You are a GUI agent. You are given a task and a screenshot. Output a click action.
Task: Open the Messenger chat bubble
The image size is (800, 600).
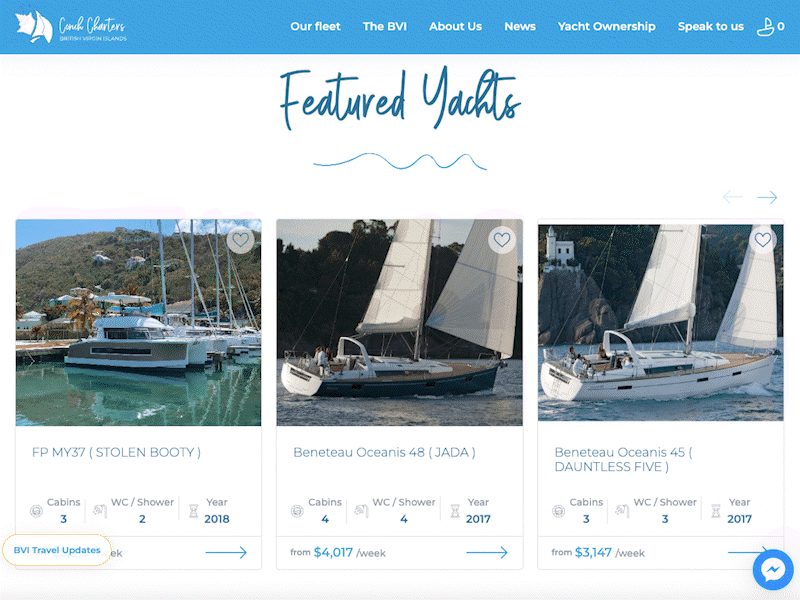coord(773,569)
